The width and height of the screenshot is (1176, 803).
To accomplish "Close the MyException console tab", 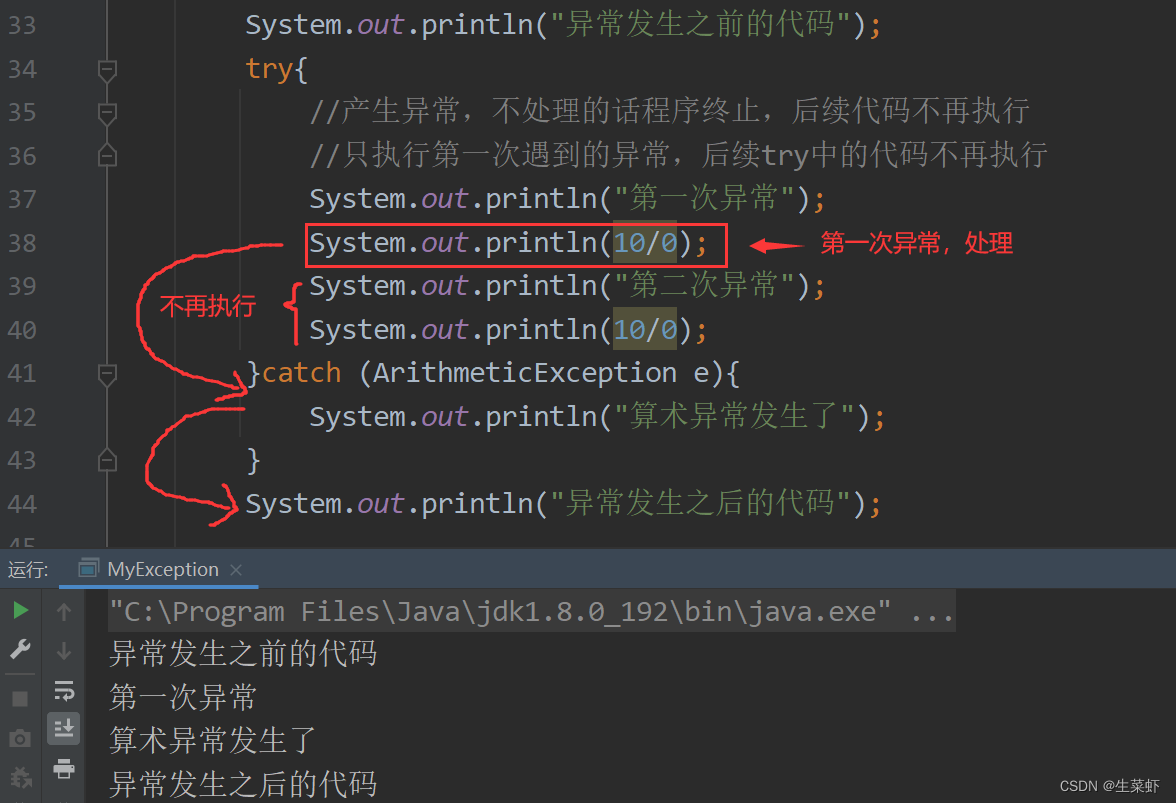I will [x=236, y=569].
